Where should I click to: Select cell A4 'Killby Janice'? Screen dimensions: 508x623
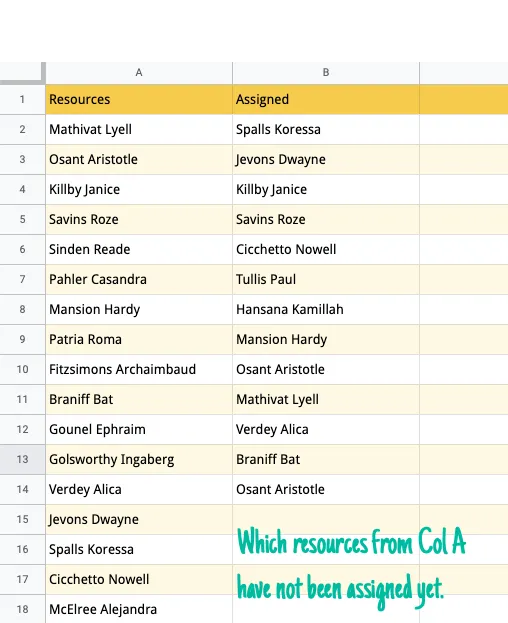[x=139, y=190]
